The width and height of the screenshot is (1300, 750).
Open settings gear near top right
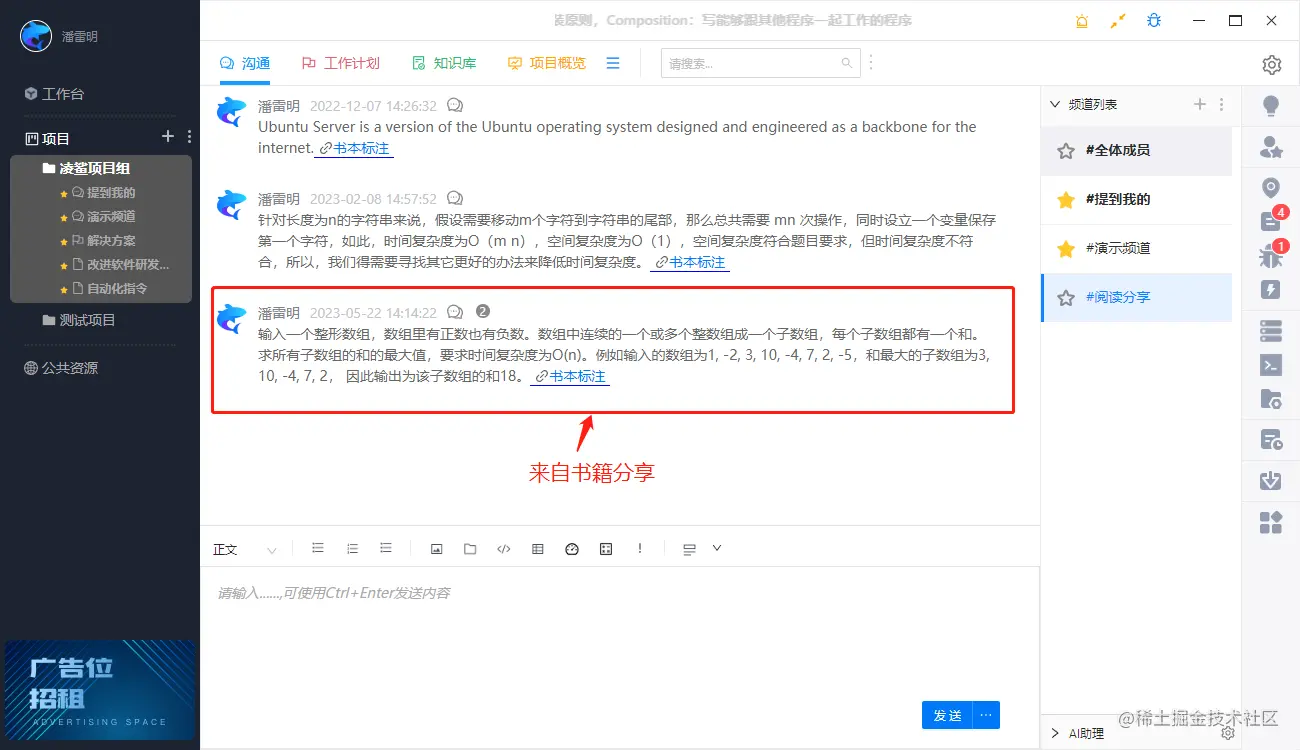click(x=1272, y=65)
